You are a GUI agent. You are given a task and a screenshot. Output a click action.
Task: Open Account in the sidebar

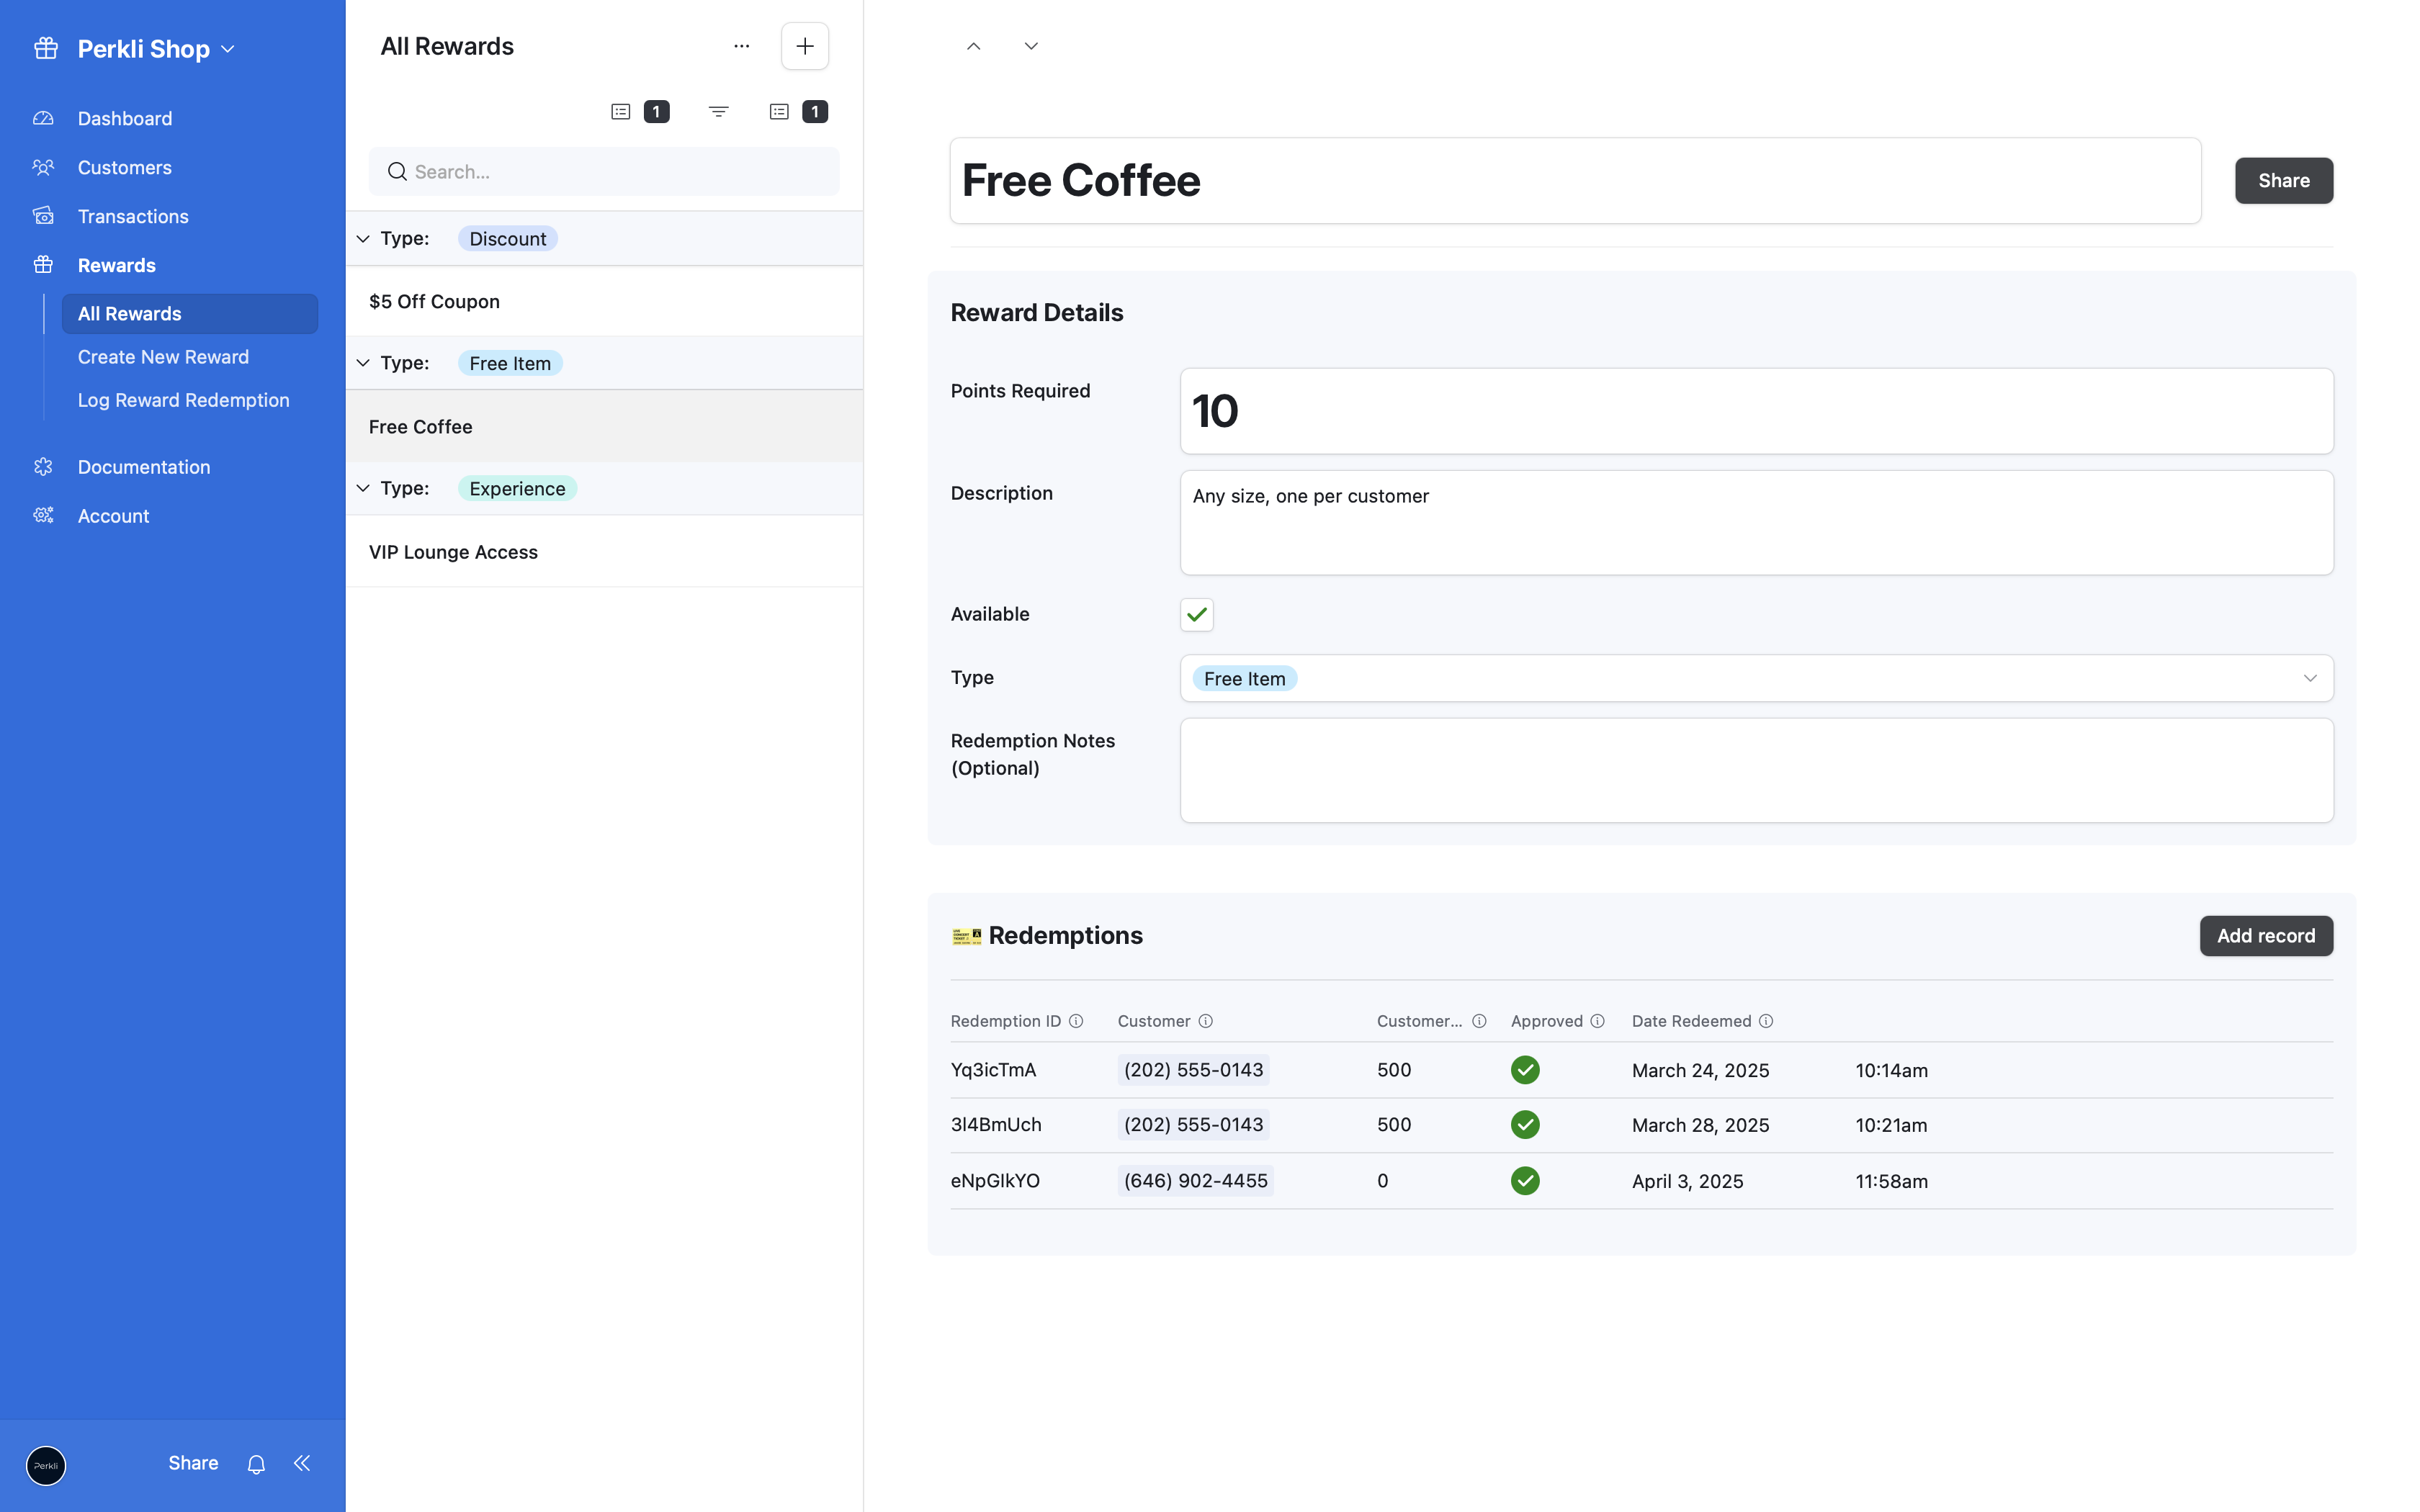[x=113, y=516]
